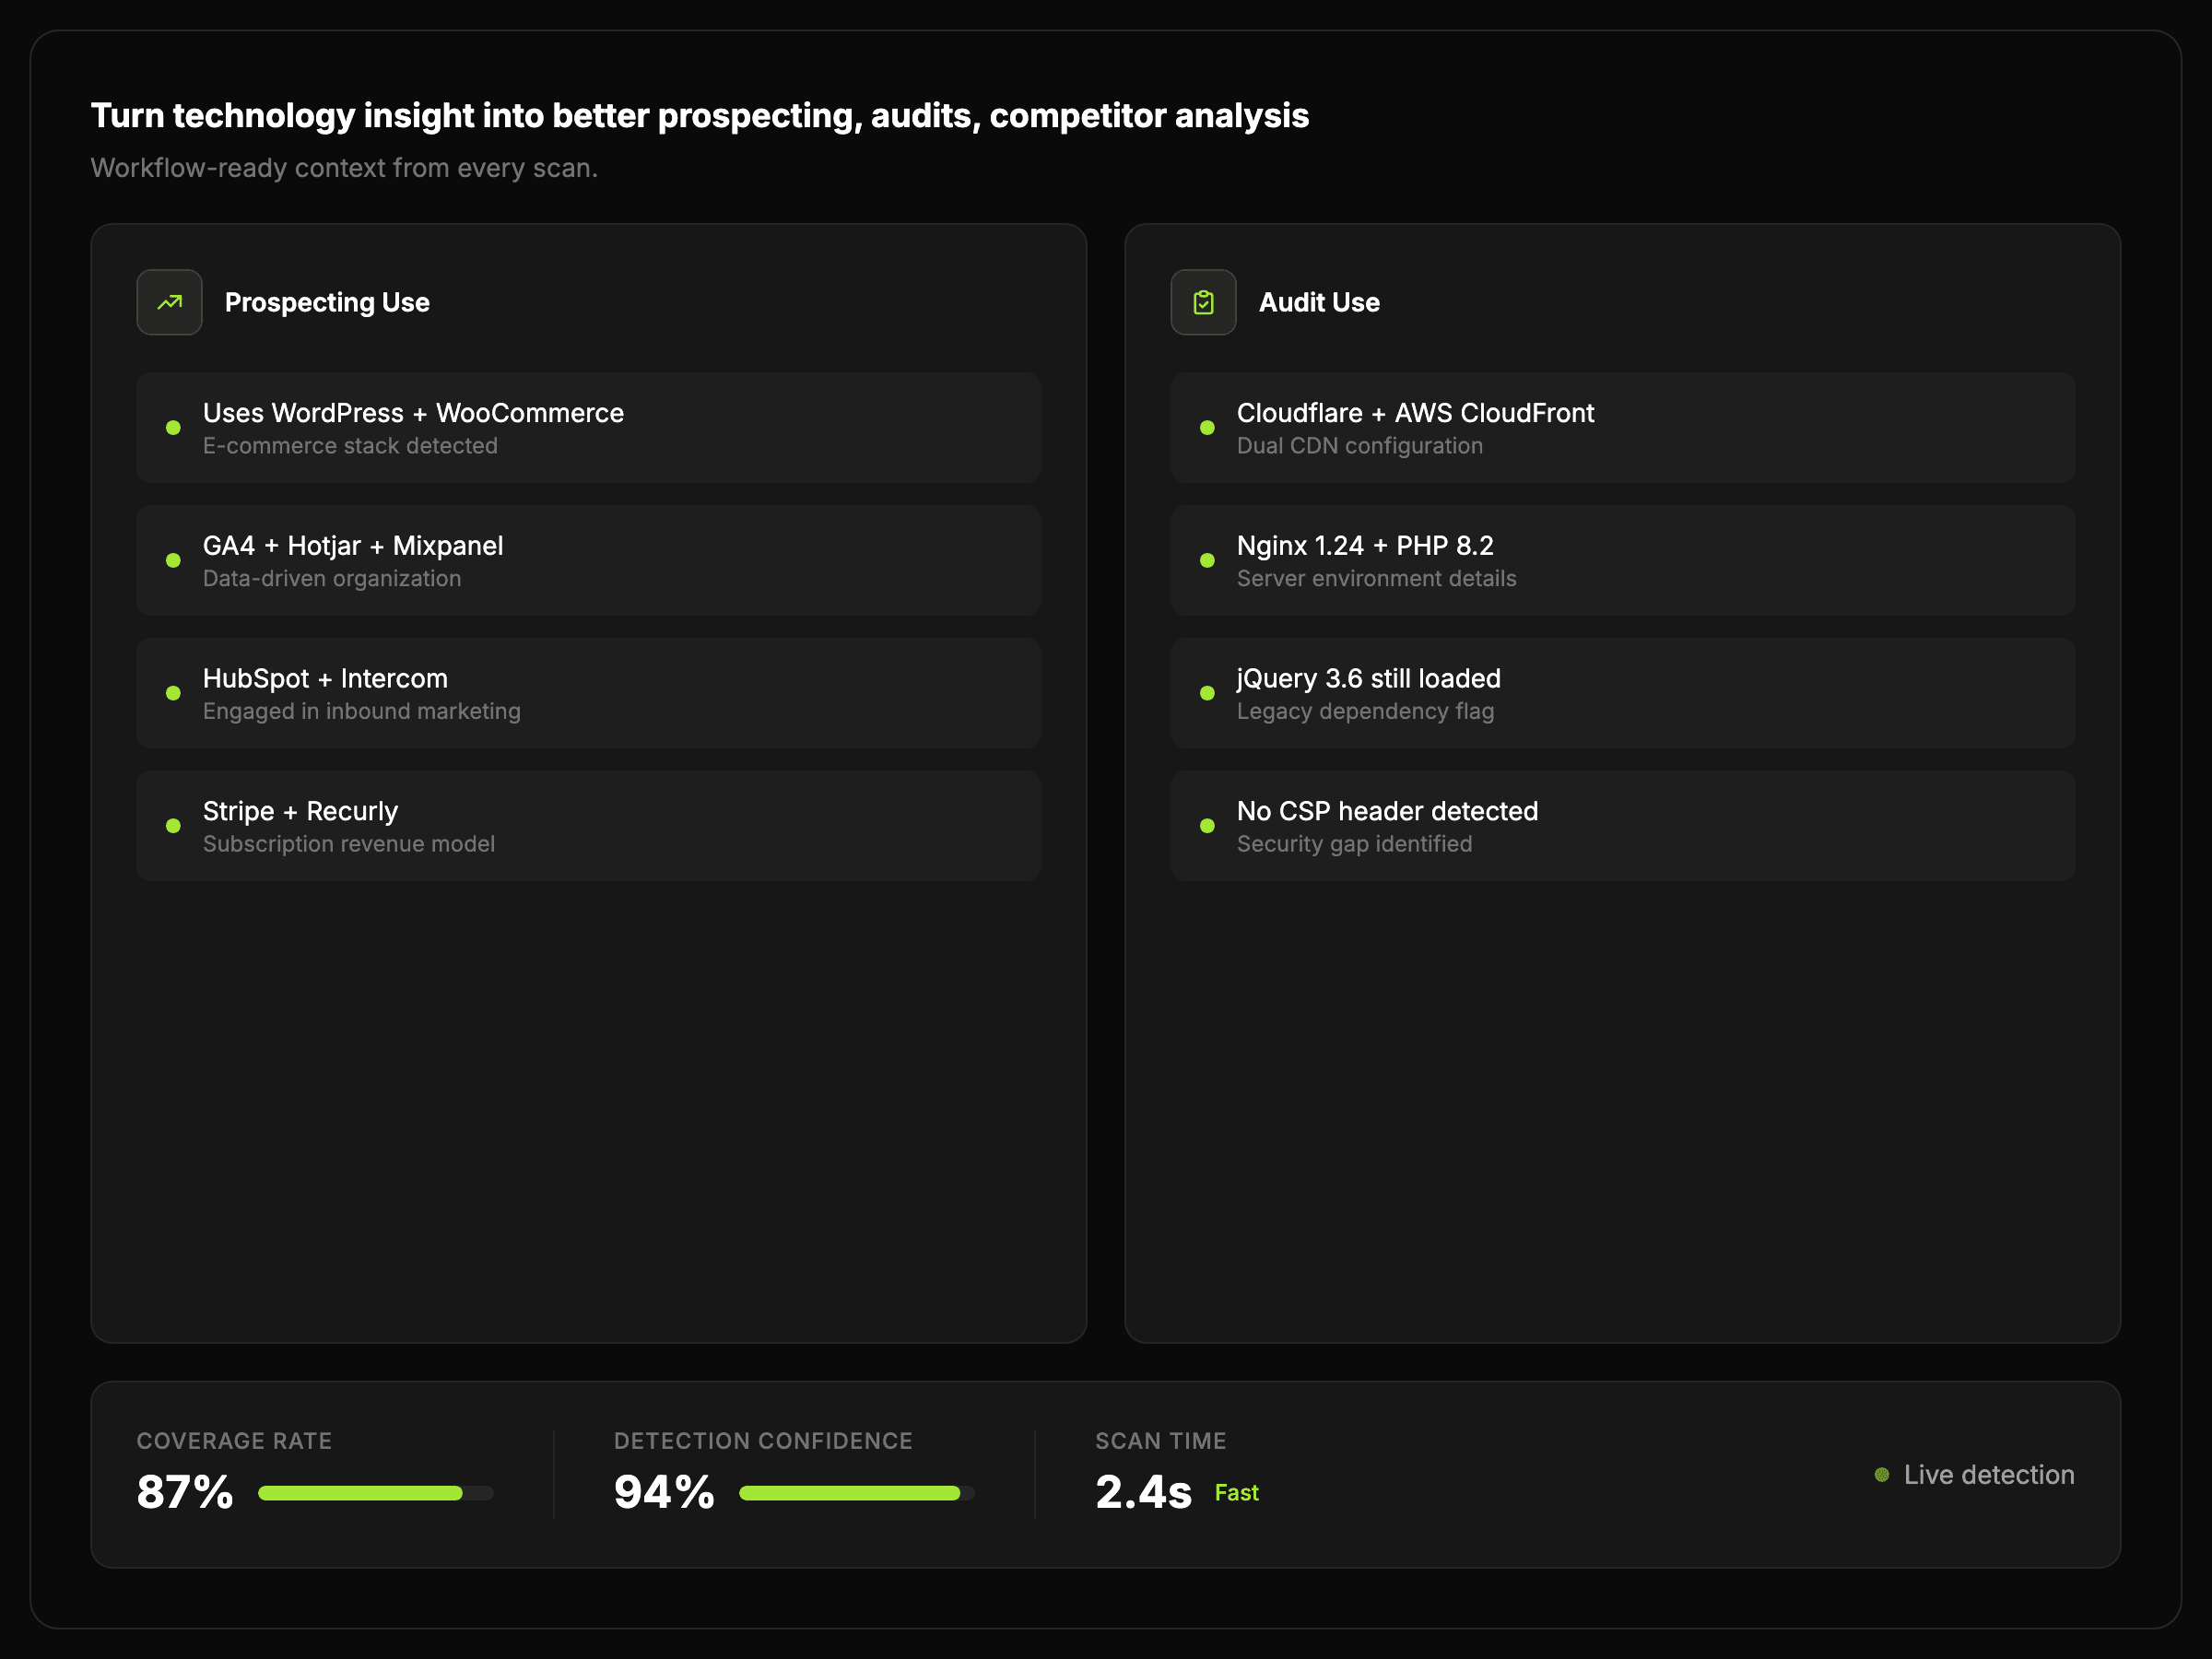Click green dot beside Uses WordPress + WooCommerce
Image resolution: width=2212 pixels, height=1659 pixels.
click(x=173, y=428)
